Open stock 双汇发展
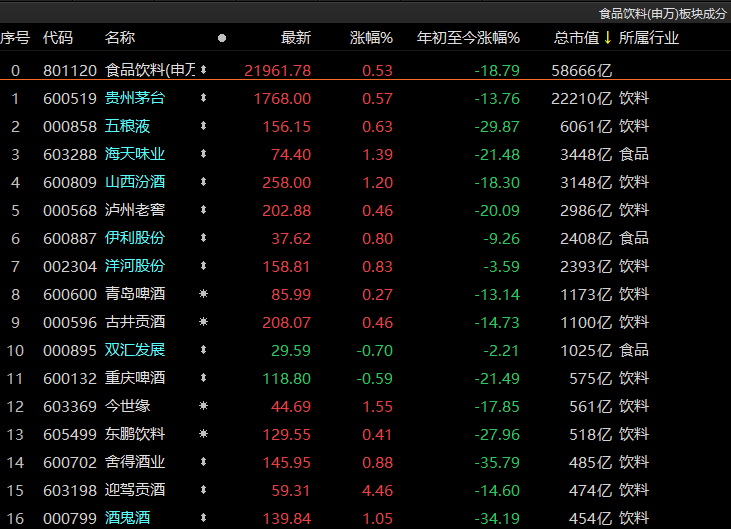 tap(135, 350)
